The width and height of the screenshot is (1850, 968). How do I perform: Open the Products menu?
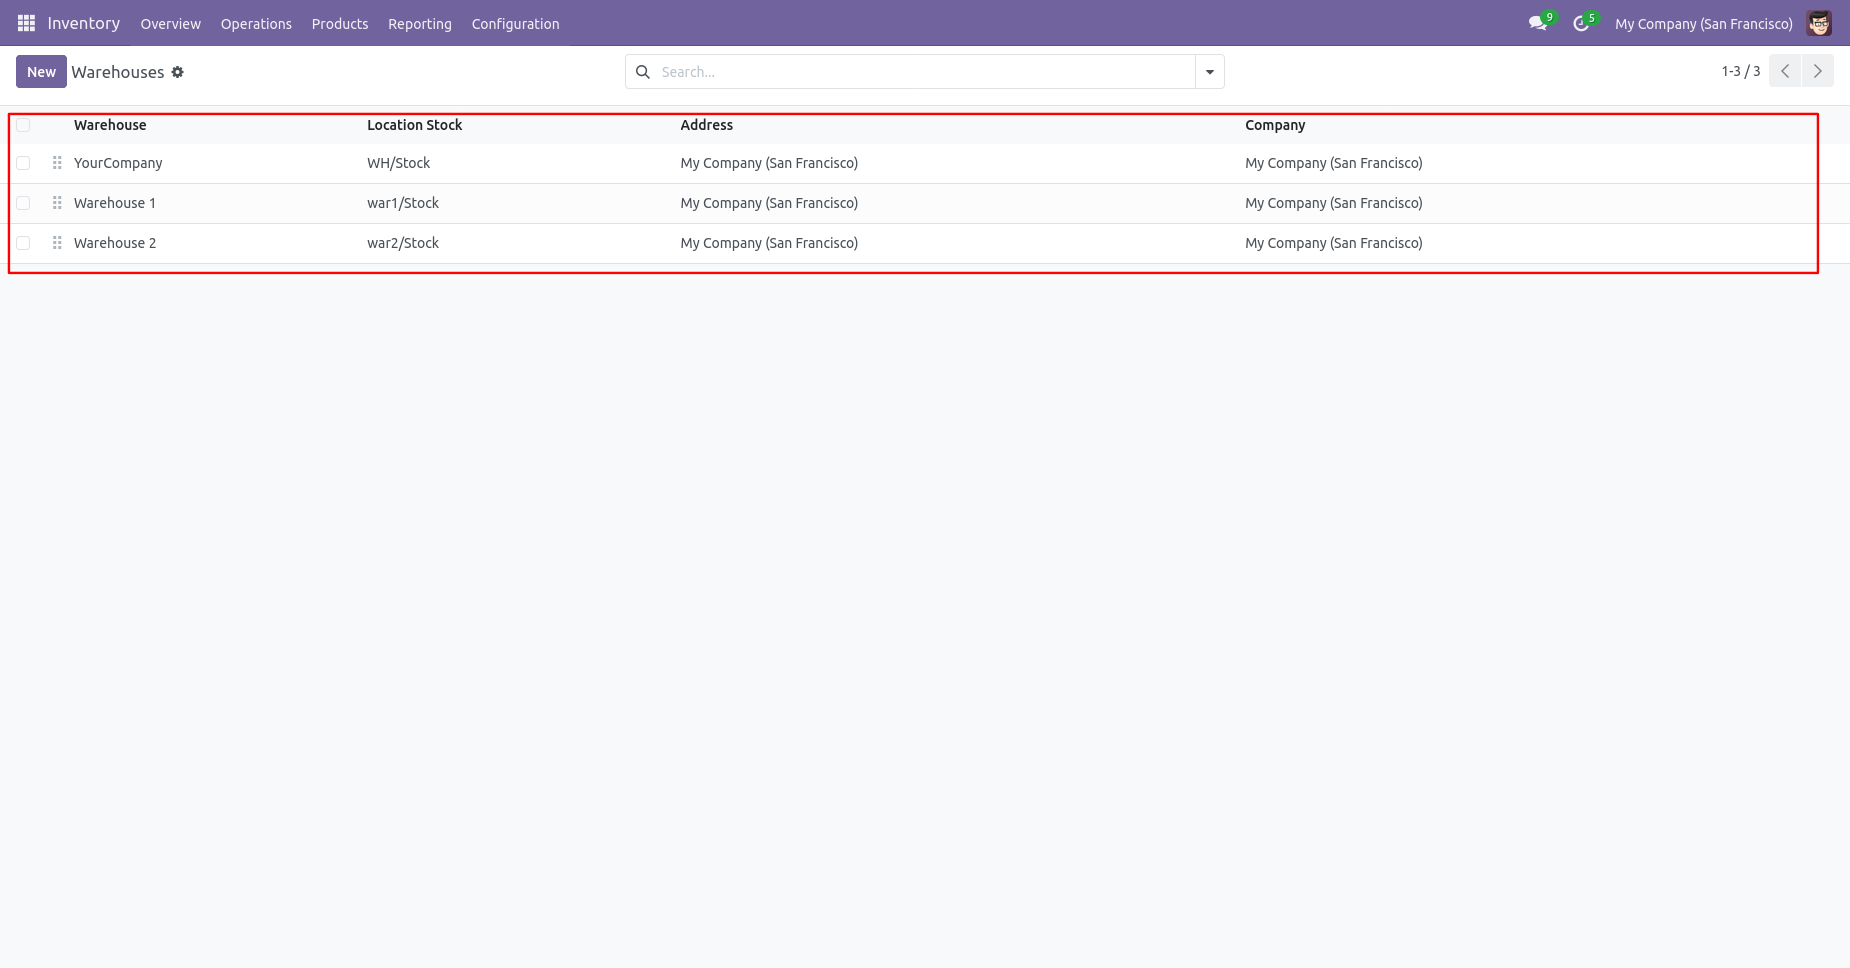pos(340,24)
